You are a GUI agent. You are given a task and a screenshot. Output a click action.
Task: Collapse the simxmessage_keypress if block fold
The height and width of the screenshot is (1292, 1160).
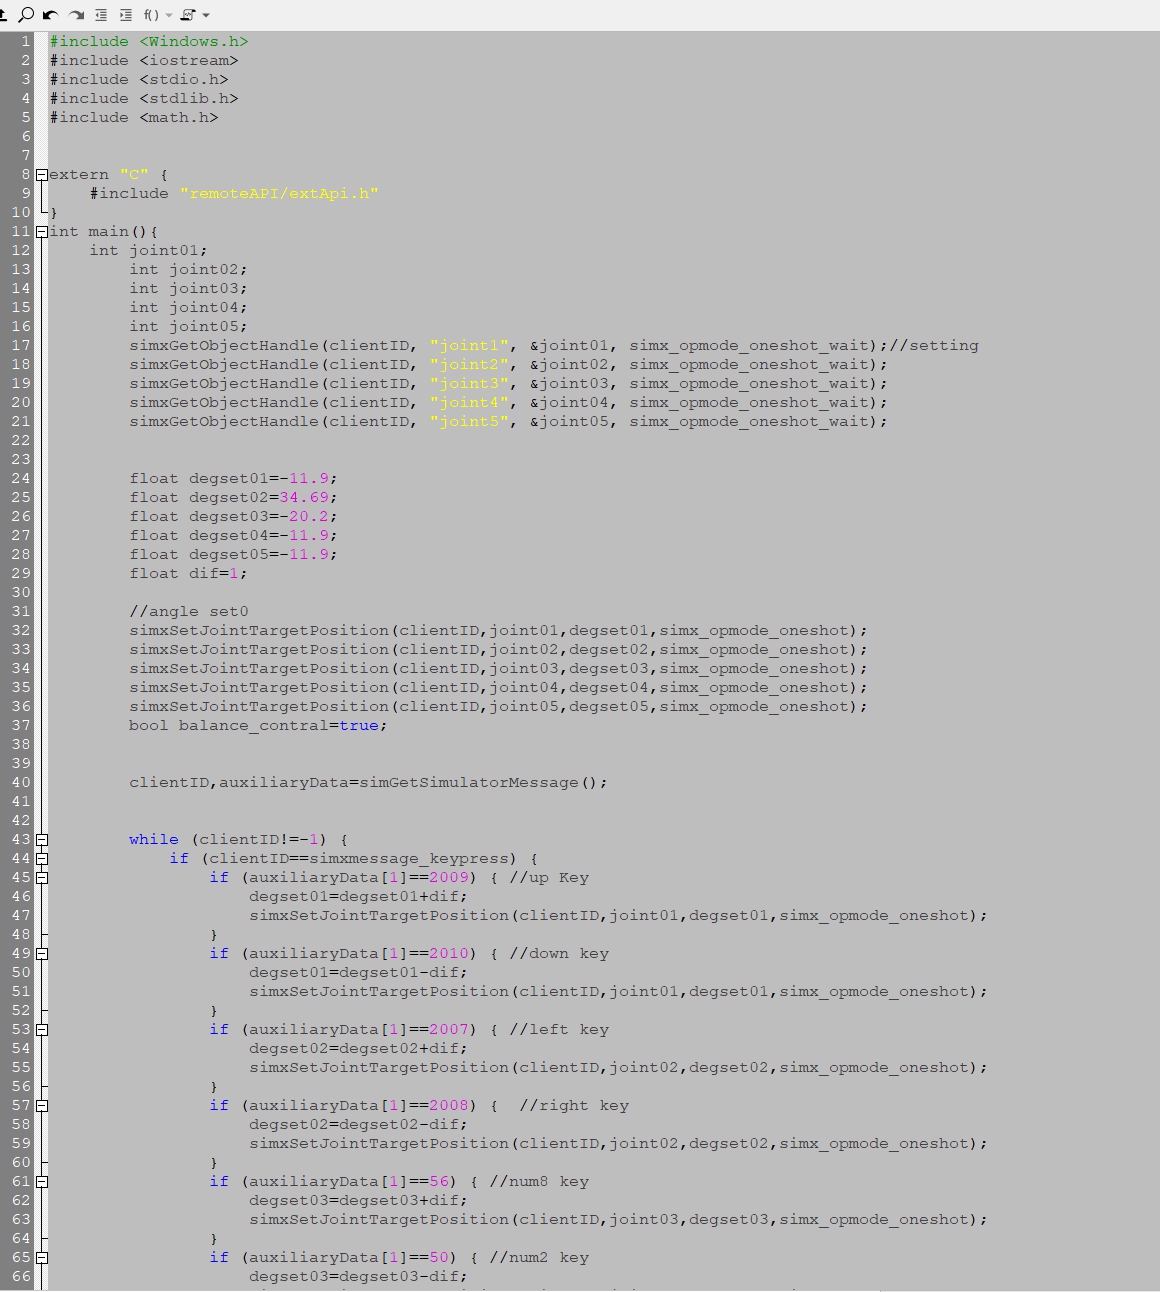[41, 858]
